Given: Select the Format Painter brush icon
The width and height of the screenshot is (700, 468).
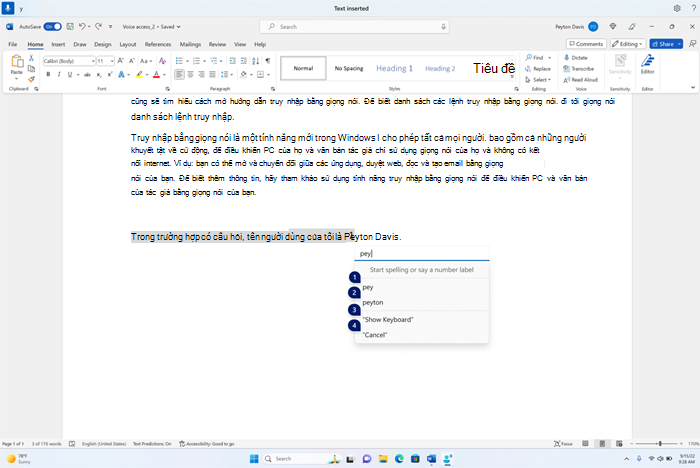Looking at the screenshot, I should (x=31, y=79).
